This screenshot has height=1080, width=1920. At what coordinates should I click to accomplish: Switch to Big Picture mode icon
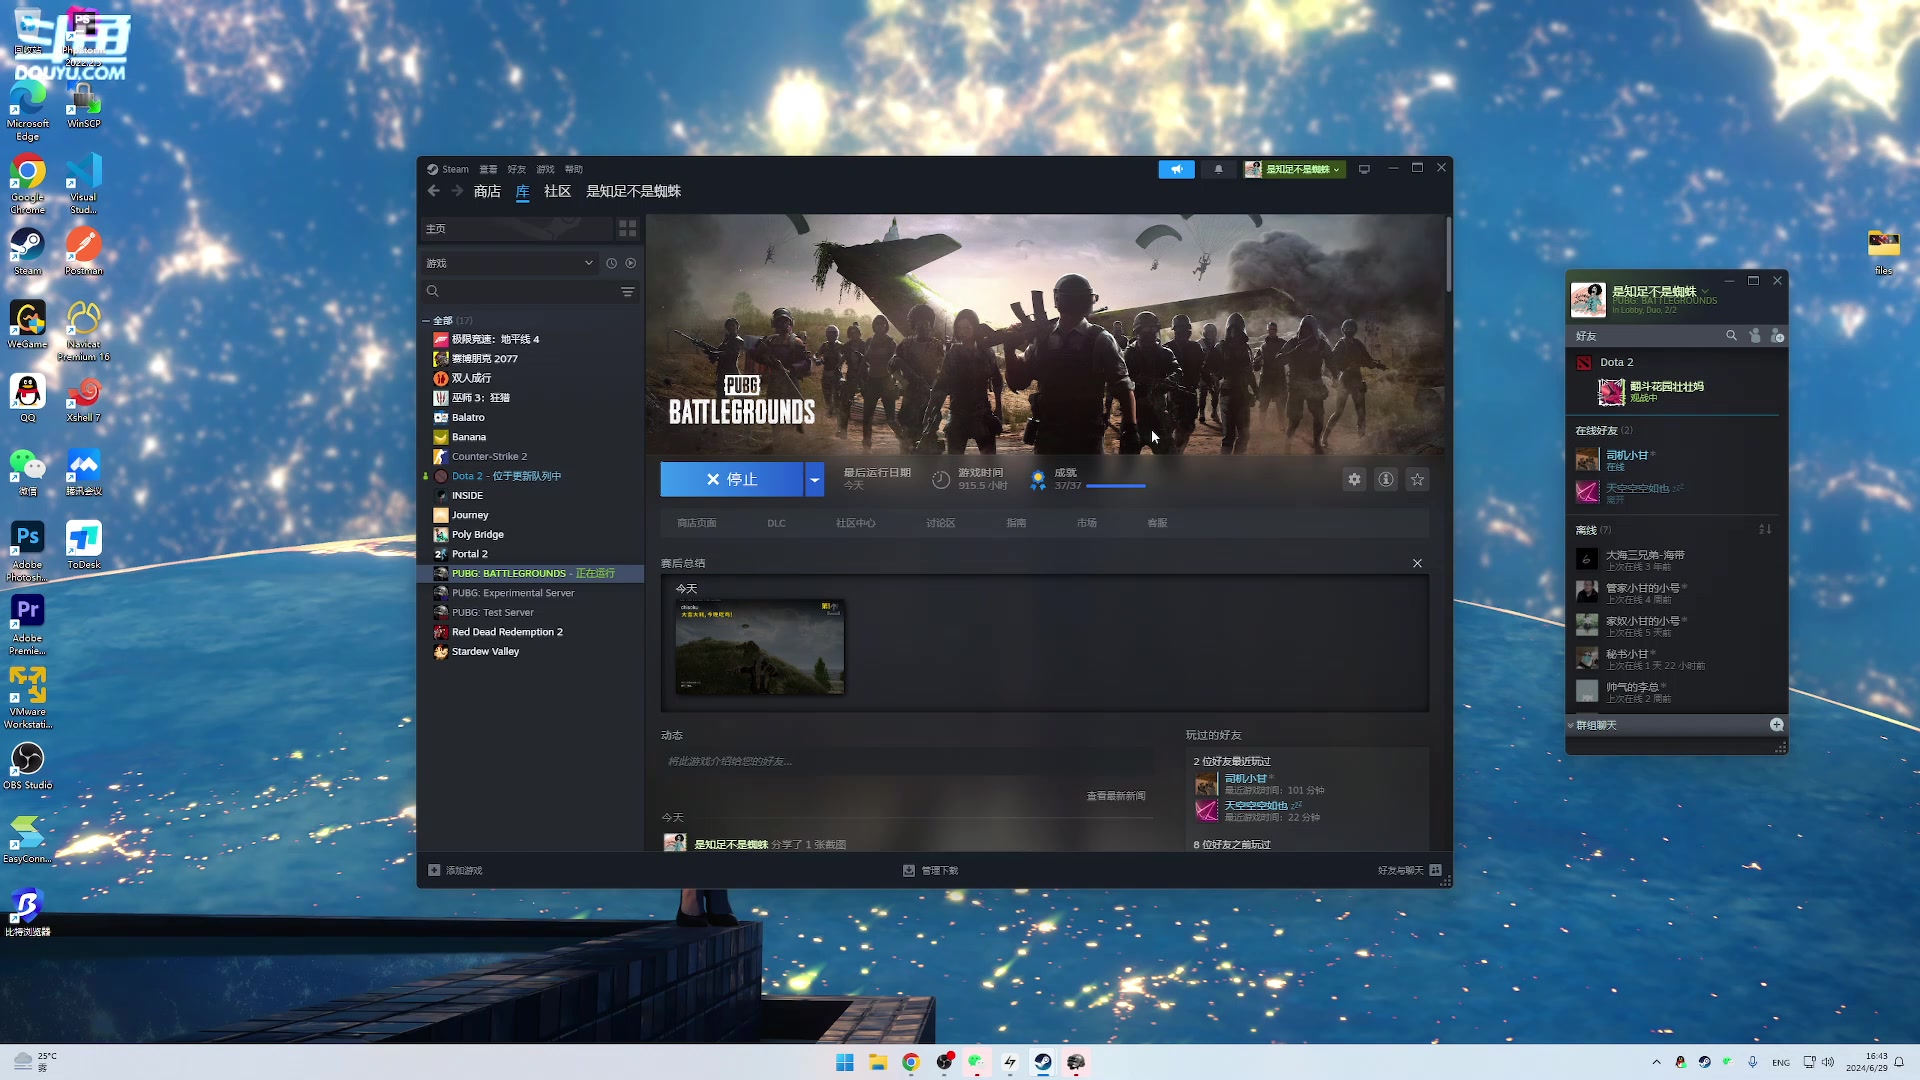click(x=1364, y=169)
